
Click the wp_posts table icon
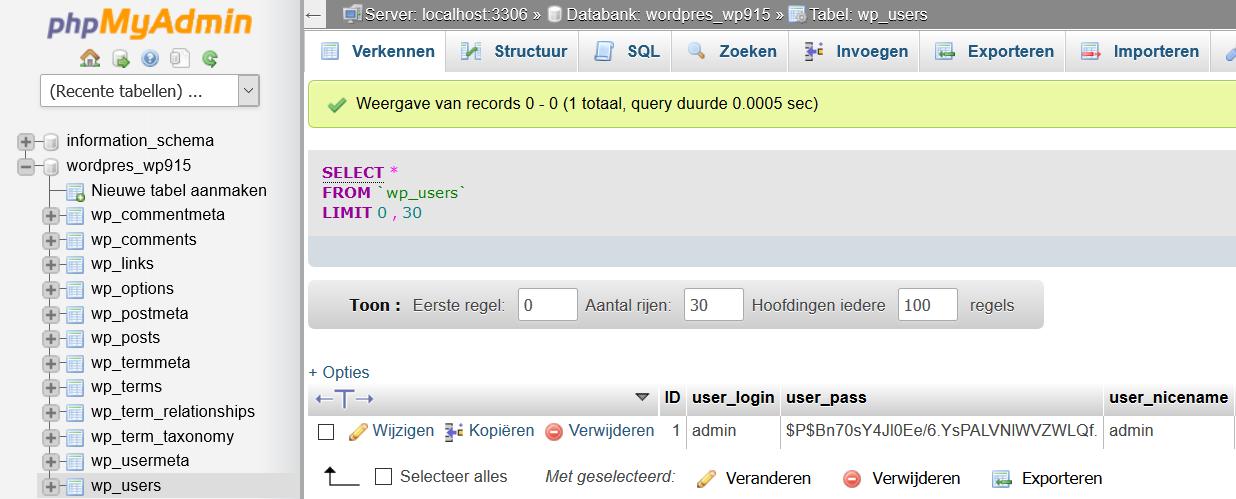point(75,338)
